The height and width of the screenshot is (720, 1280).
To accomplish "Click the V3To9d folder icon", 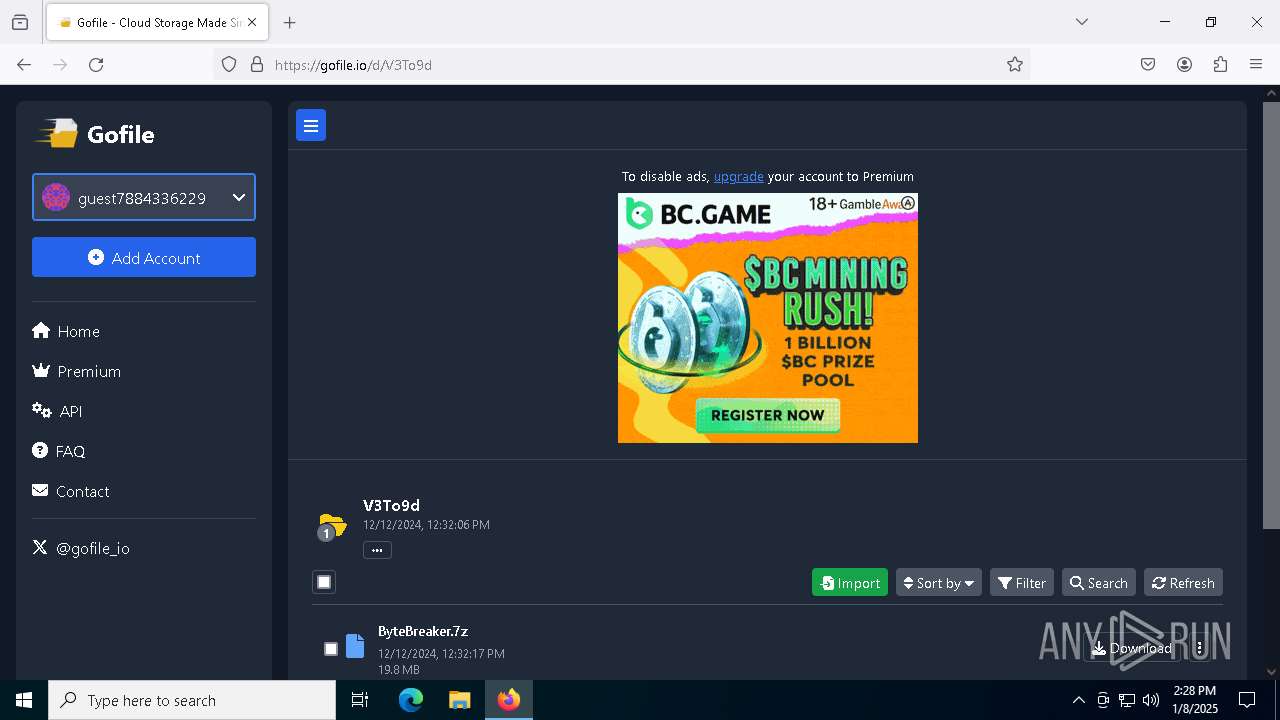I will (x=332, y=524).
